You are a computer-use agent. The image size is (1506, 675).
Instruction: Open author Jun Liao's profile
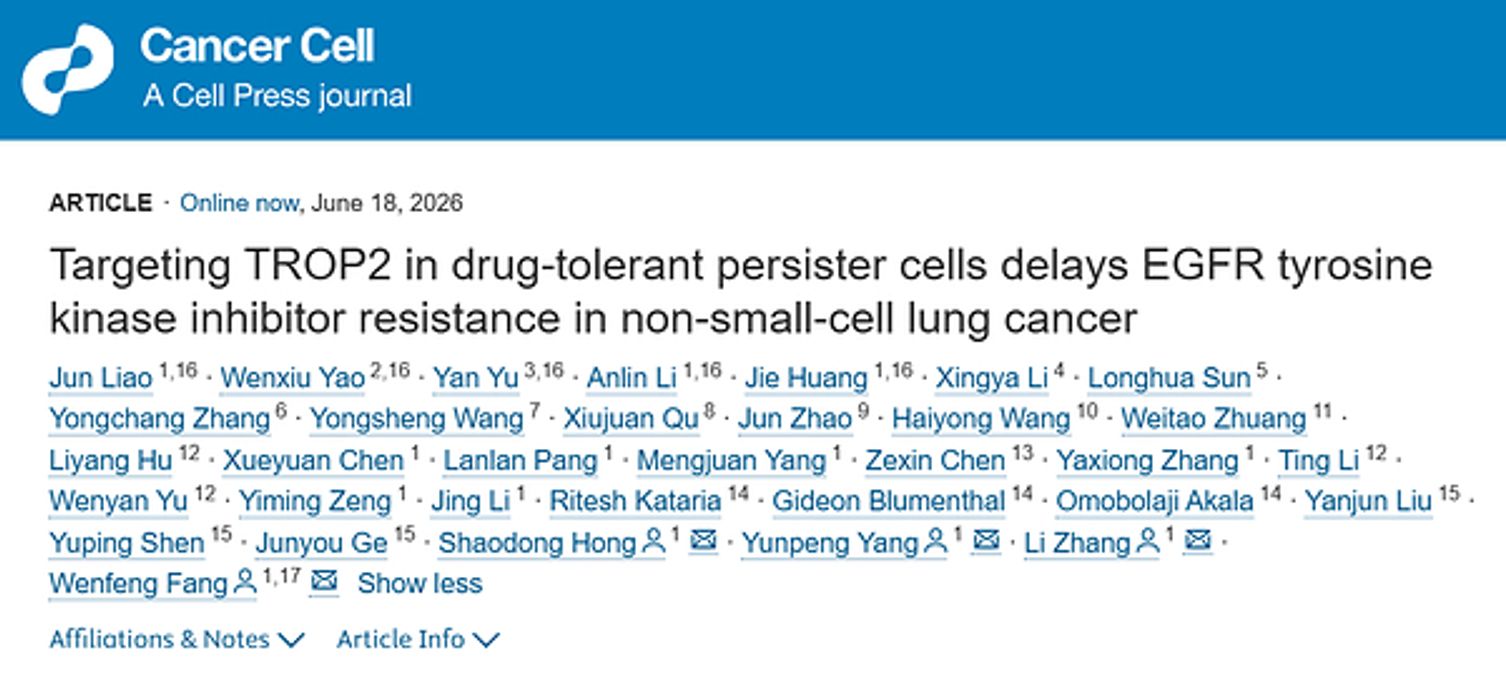101,378
